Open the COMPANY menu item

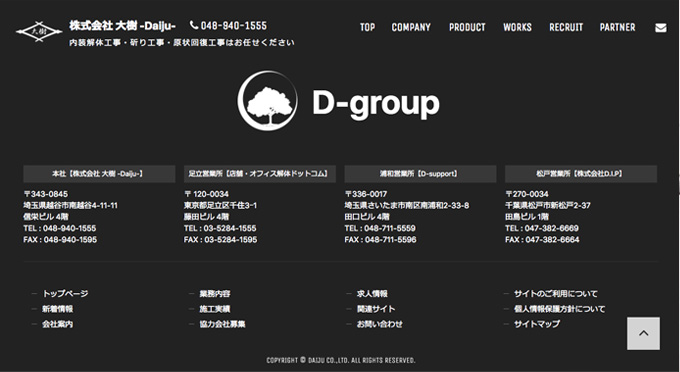(x=411, y=27)
